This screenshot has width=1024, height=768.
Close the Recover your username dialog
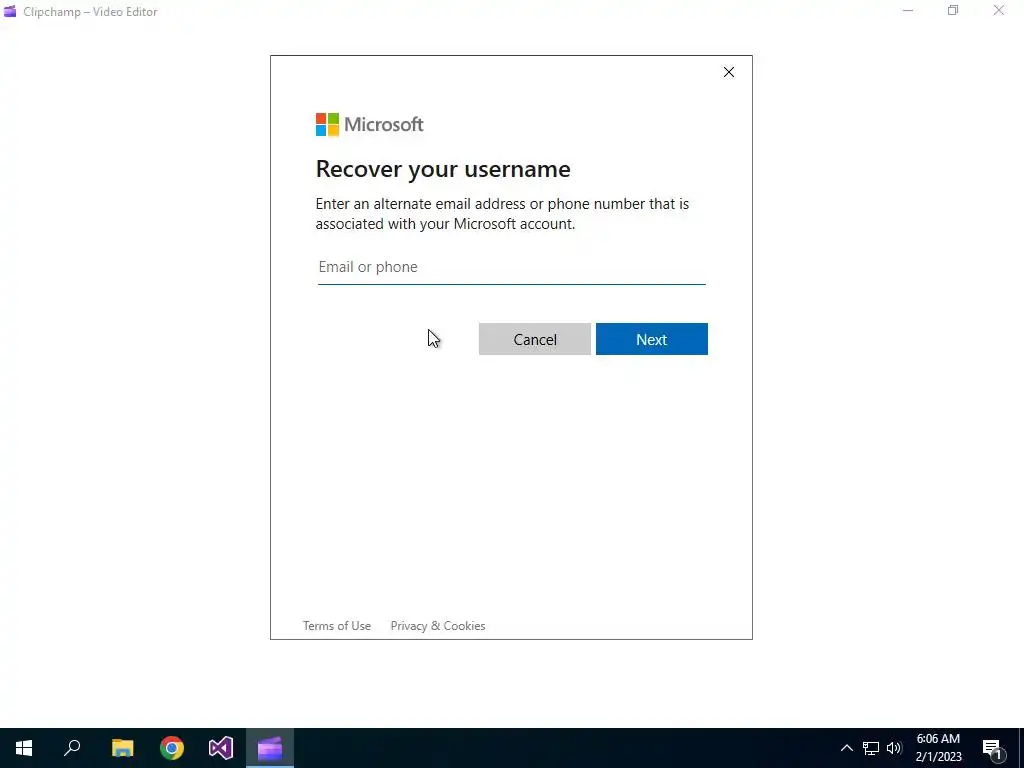coord(729,72)
